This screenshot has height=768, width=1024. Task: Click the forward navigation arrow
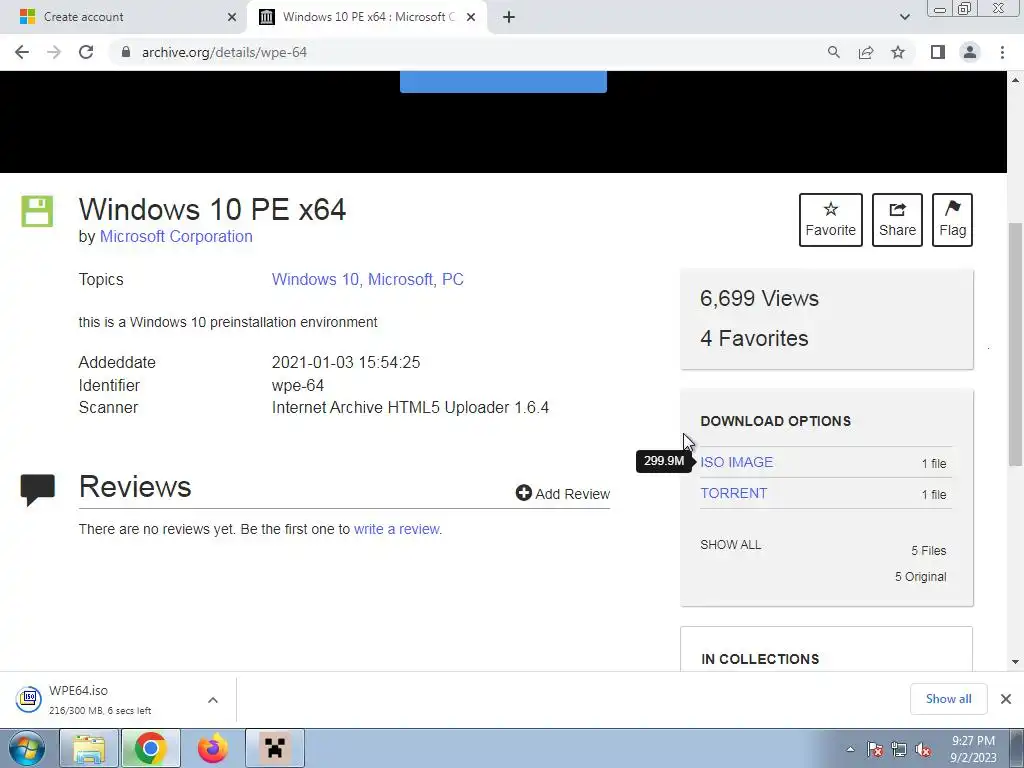pos(54,52)
